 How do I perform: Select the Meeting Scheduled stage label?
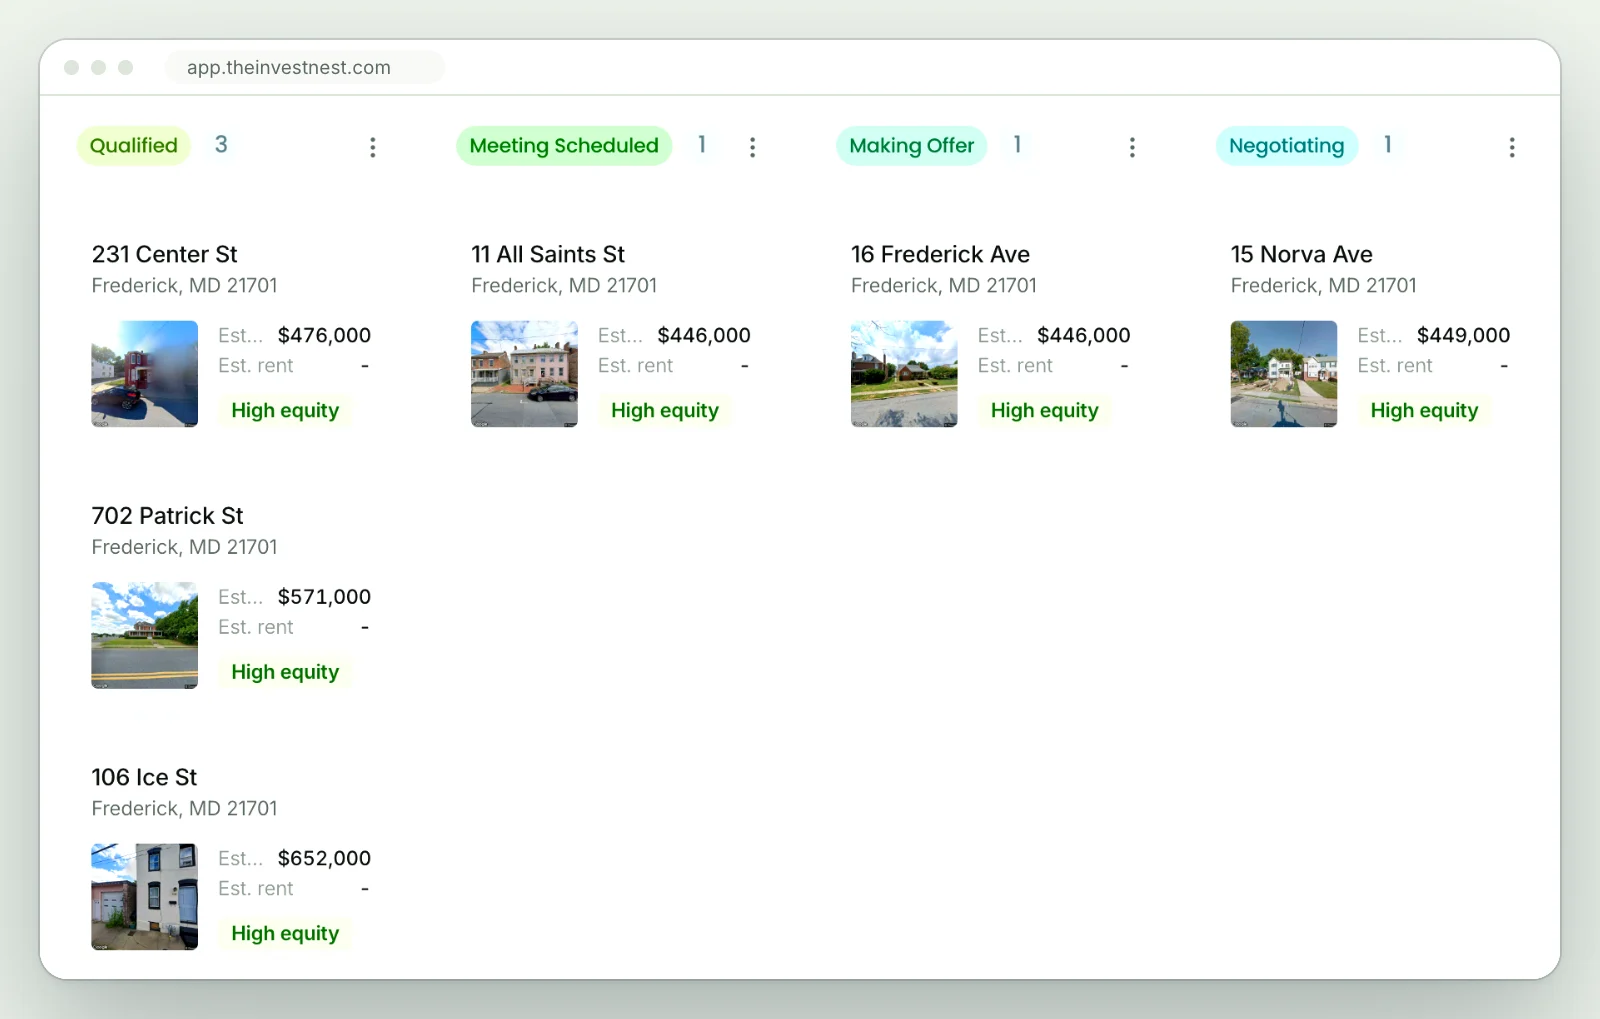564,146
